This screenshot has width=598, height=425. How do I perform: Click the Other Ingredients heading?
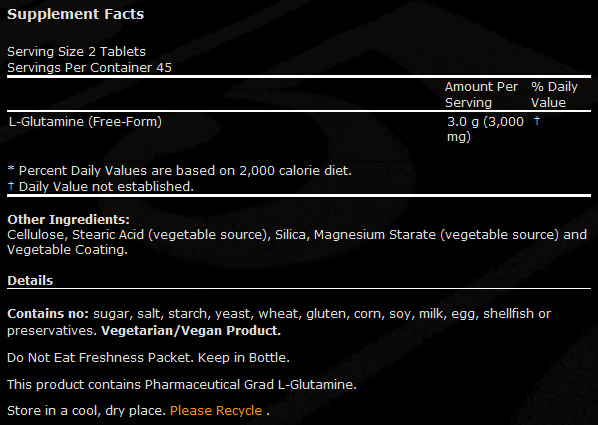pos(68,219)
